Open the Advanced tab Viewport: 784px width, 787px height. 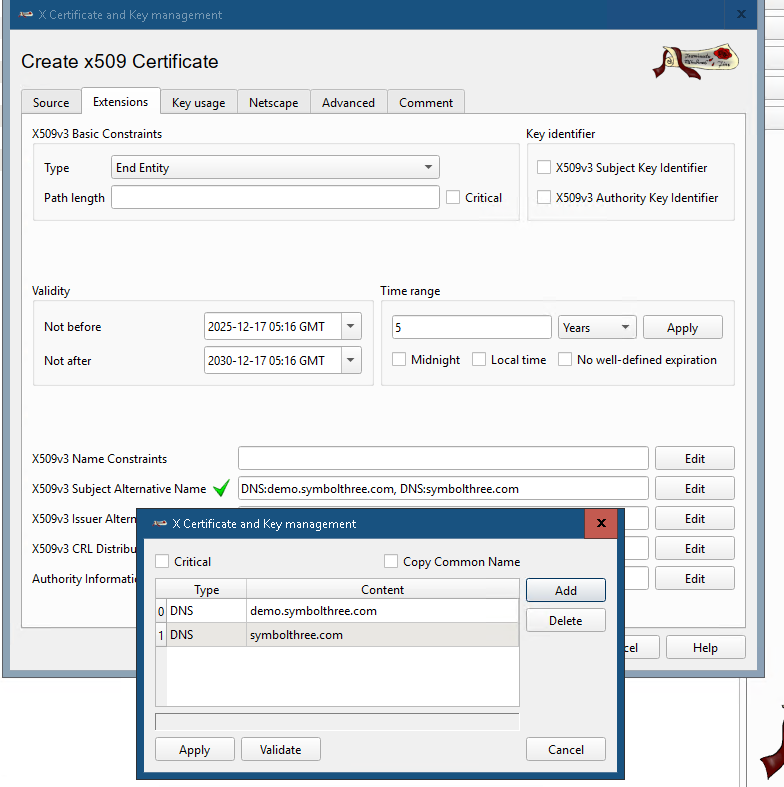tap(348, 102)
